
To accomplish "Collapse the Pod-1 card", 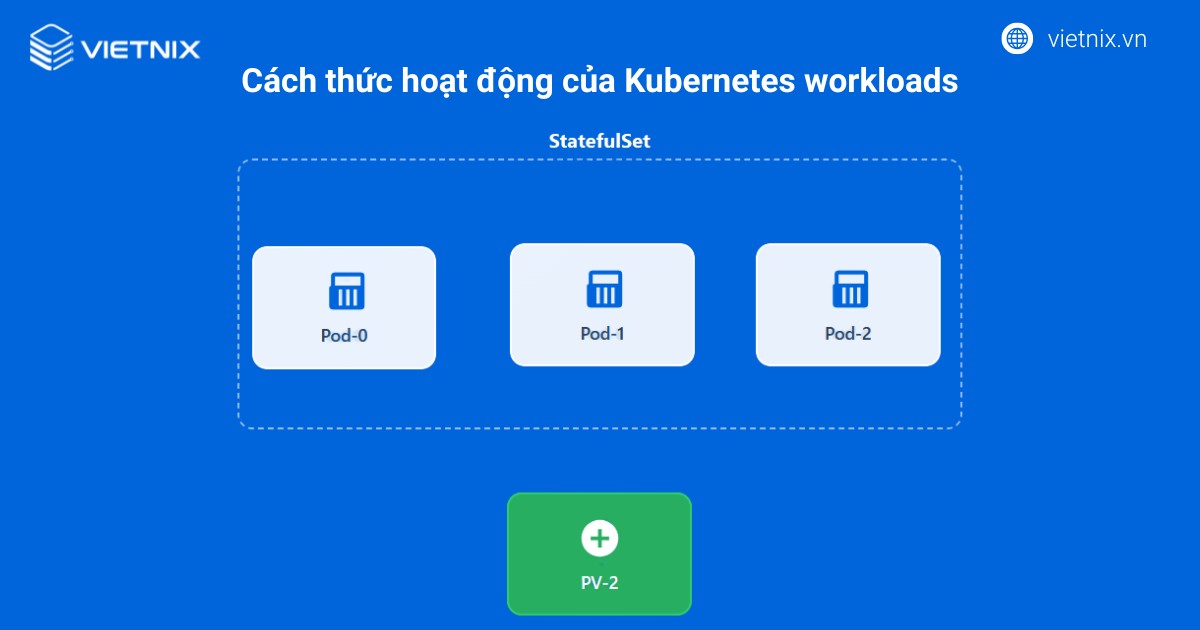I will [x=601, y=304].
